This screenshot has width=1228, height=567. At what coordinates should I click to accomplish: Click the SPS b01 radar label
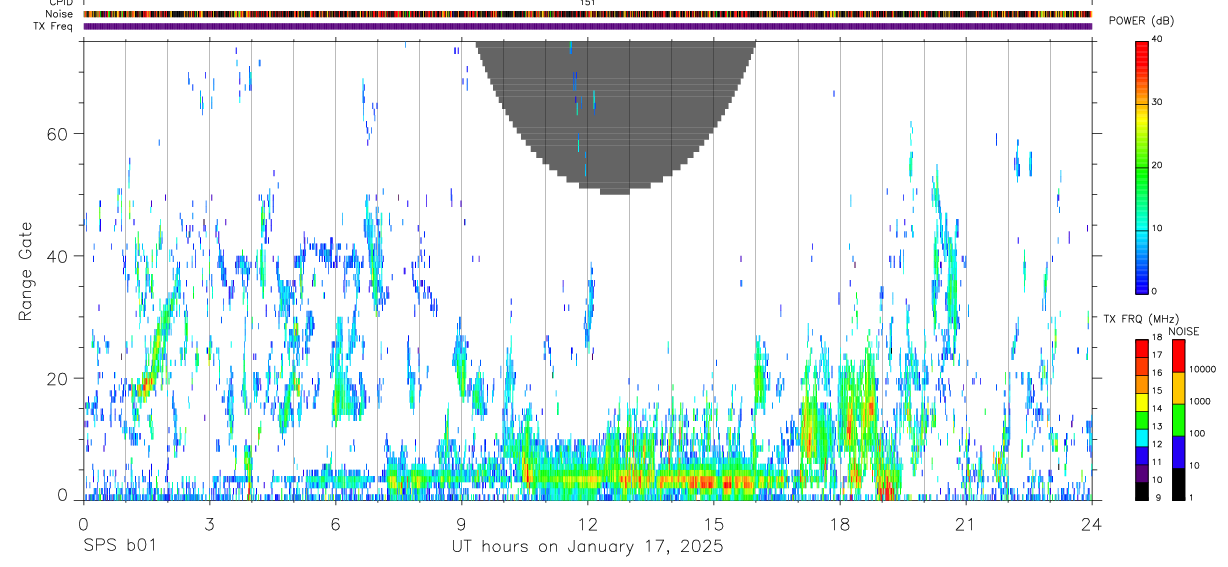(118, 547)
